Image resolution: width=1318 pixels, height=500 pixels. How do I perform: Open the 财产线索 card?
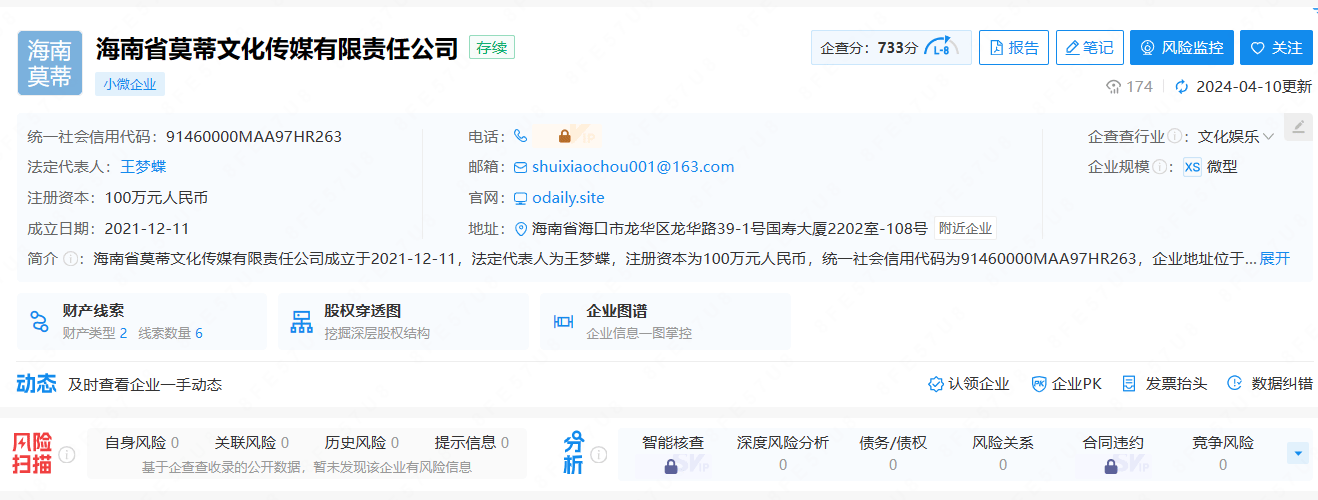point(141,321)
